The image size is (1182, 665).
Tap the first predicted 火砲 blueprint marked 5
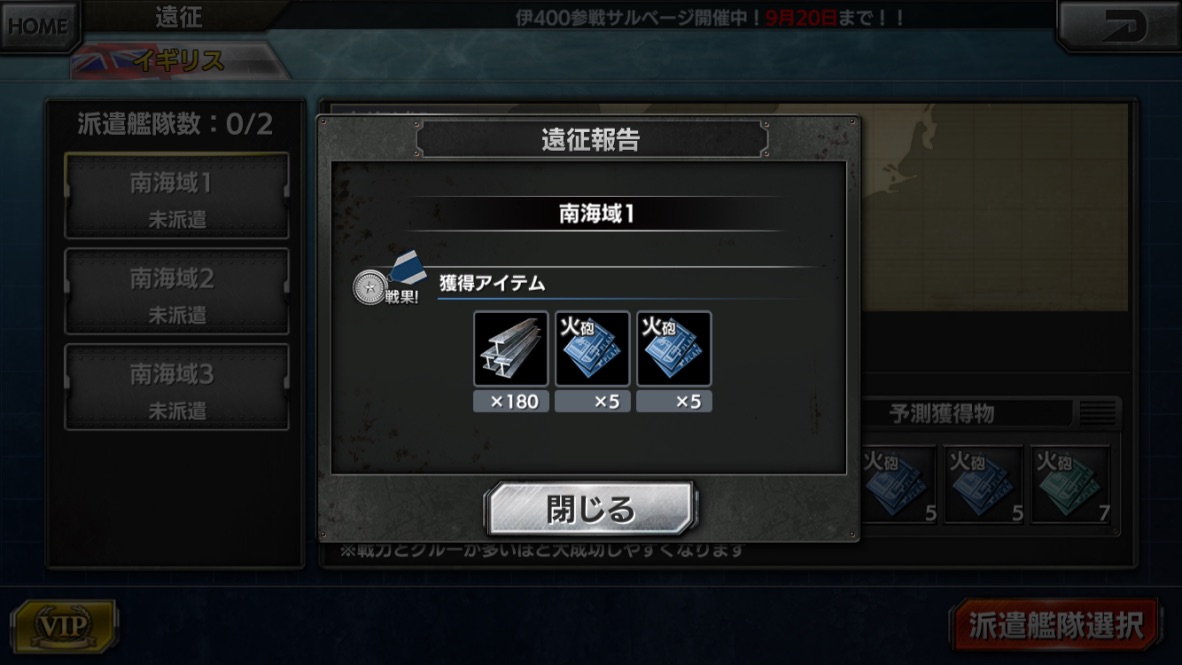(x=899, y=484)
